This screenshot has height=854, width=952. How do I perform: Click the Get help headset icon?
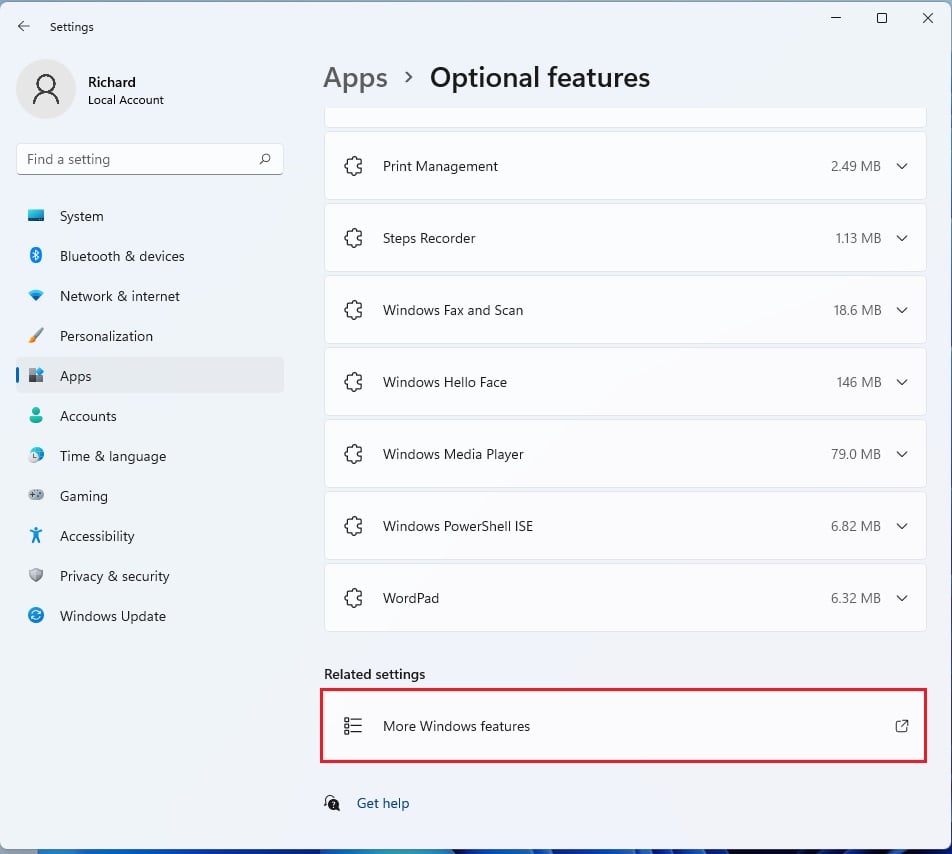coord(332,803)
